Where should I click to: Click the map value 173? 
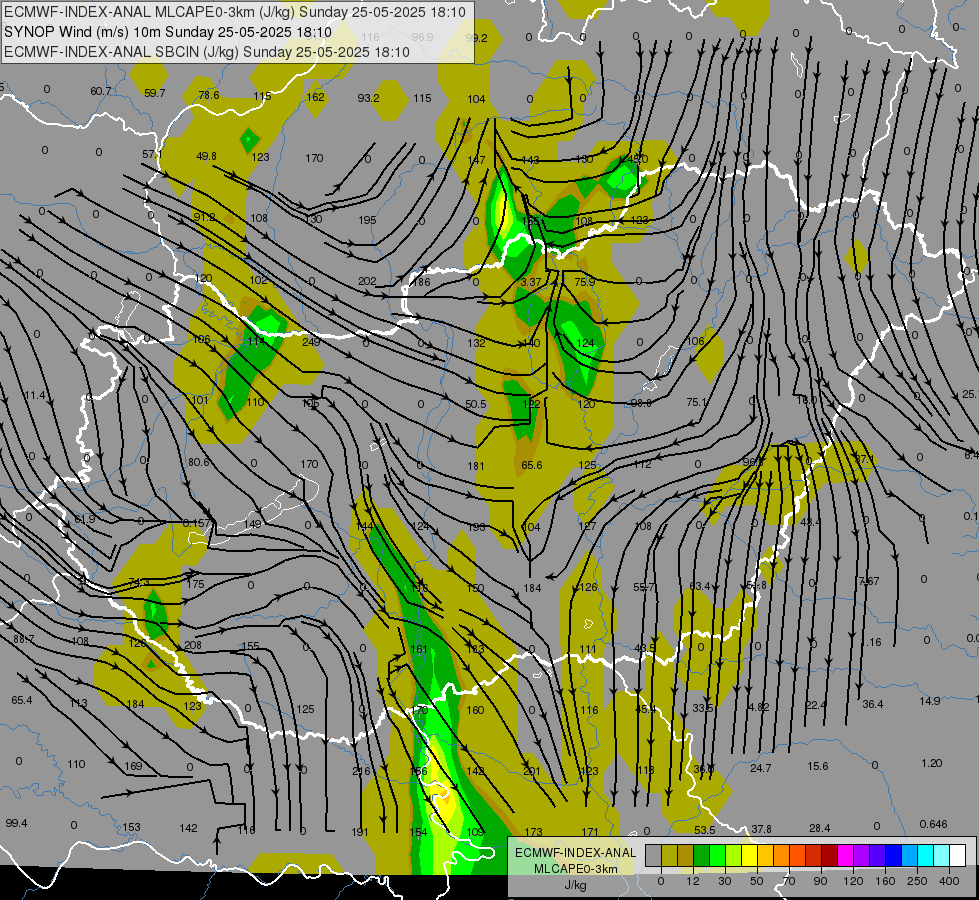pyautogui.click(x=534, y=832)
